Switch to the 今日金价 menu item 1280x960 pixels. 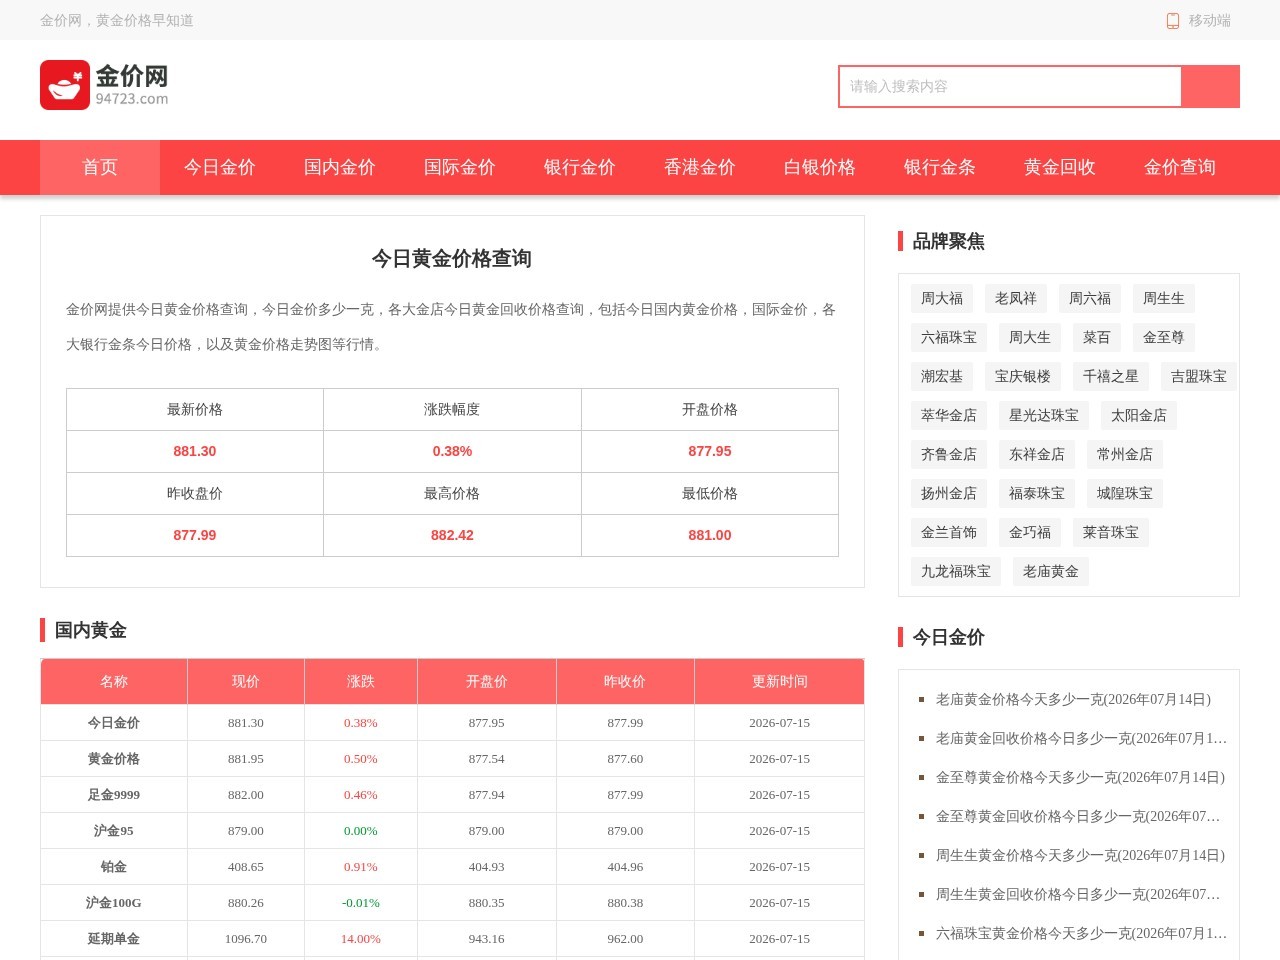[220, 167]
